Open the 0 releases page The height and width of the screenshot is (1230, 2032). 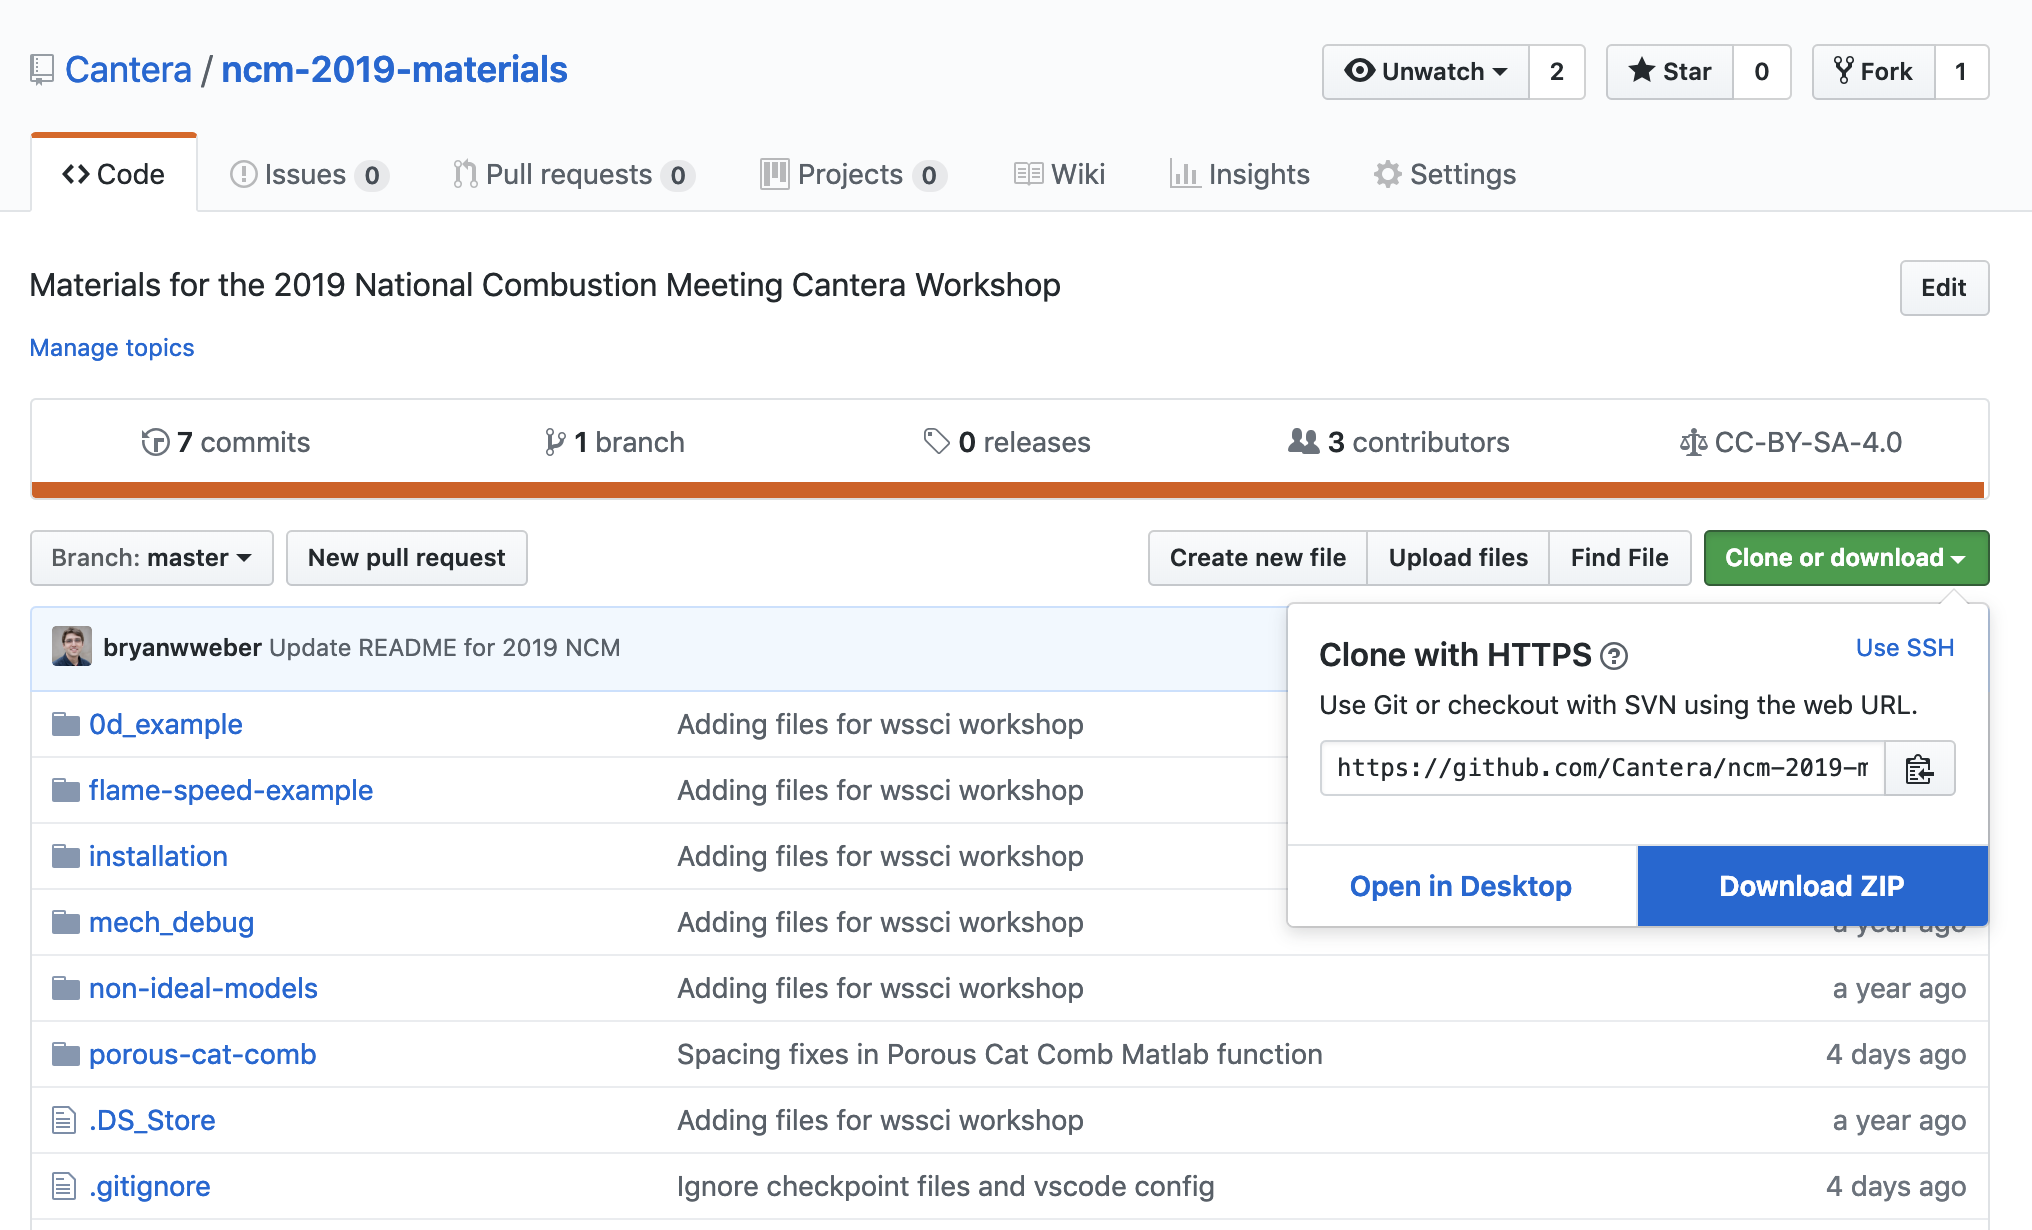tap(1007, 442)
